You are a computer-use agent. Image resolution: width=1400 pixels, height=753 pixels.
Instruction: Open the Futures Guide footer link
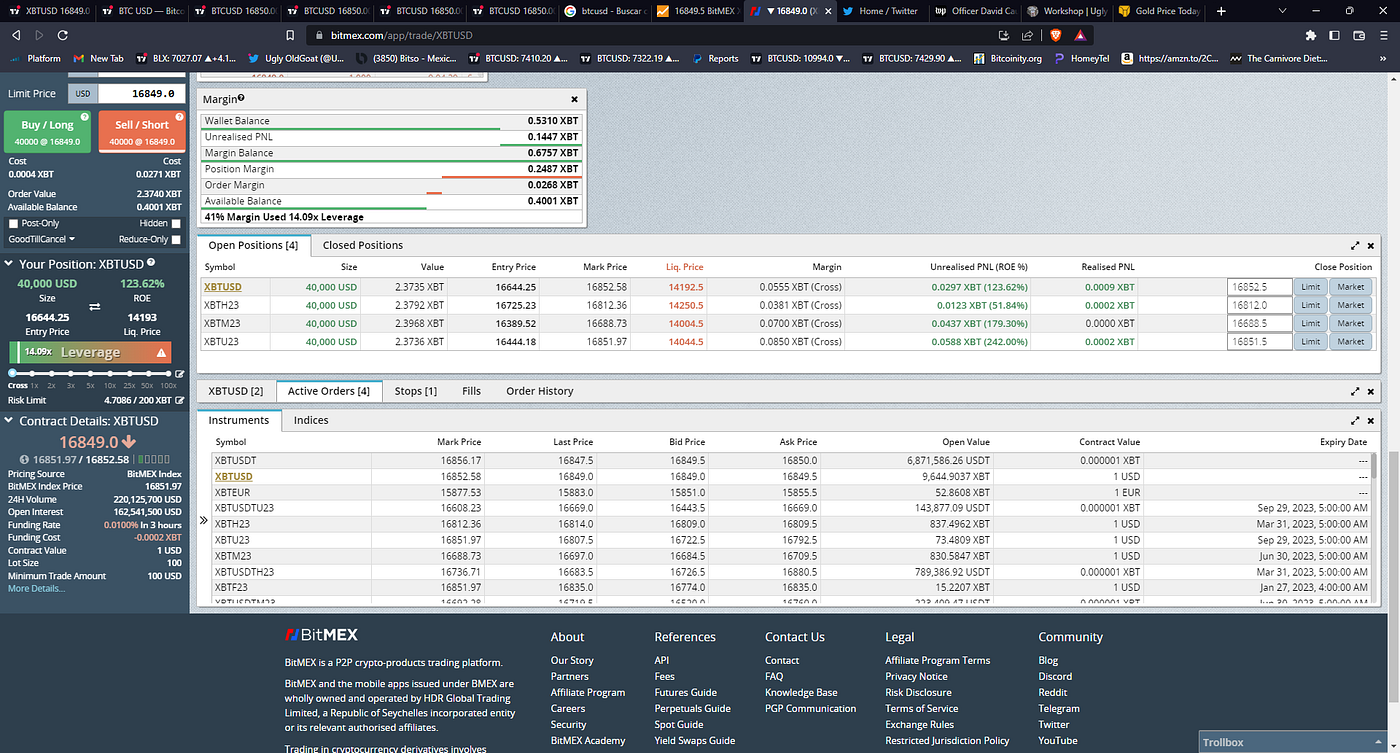pyautogui.click(x=685, y=692)
